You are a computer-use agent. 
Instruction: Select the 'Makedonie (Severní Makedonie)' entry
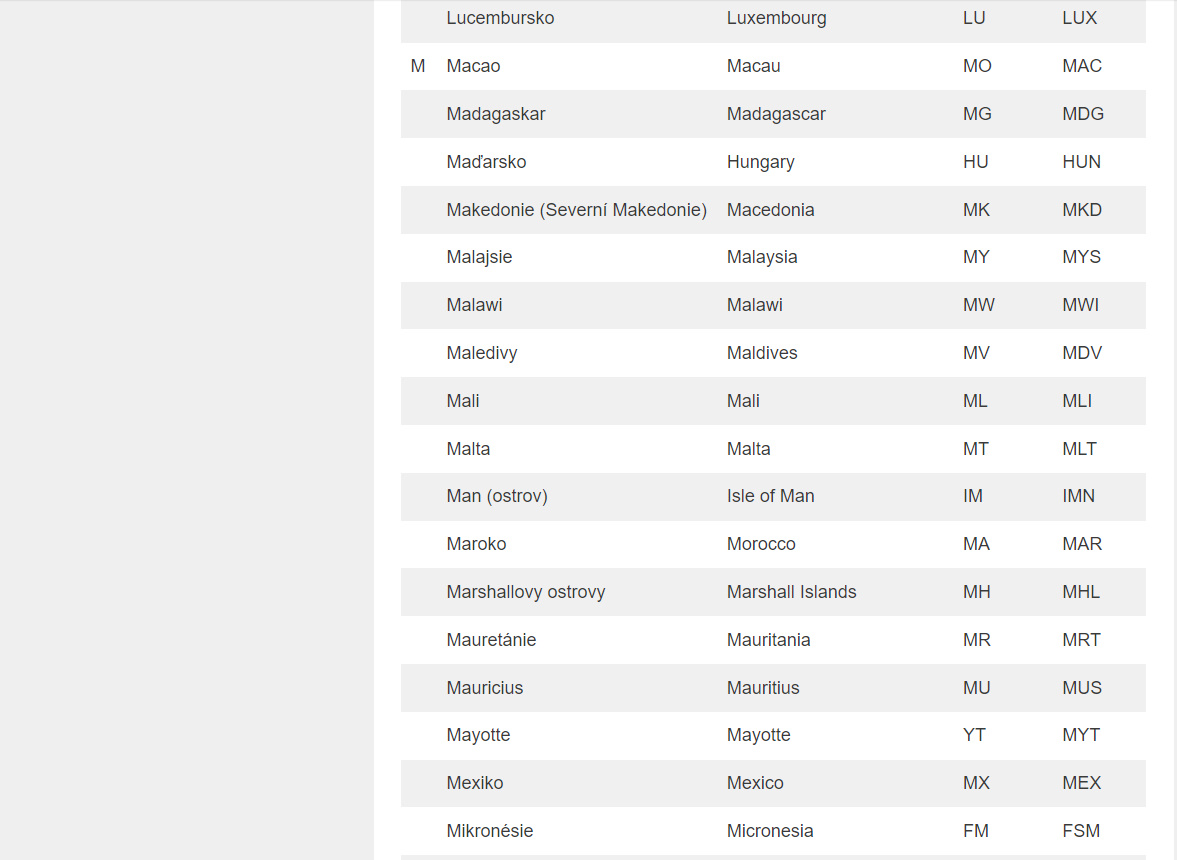tap(576, 210)
